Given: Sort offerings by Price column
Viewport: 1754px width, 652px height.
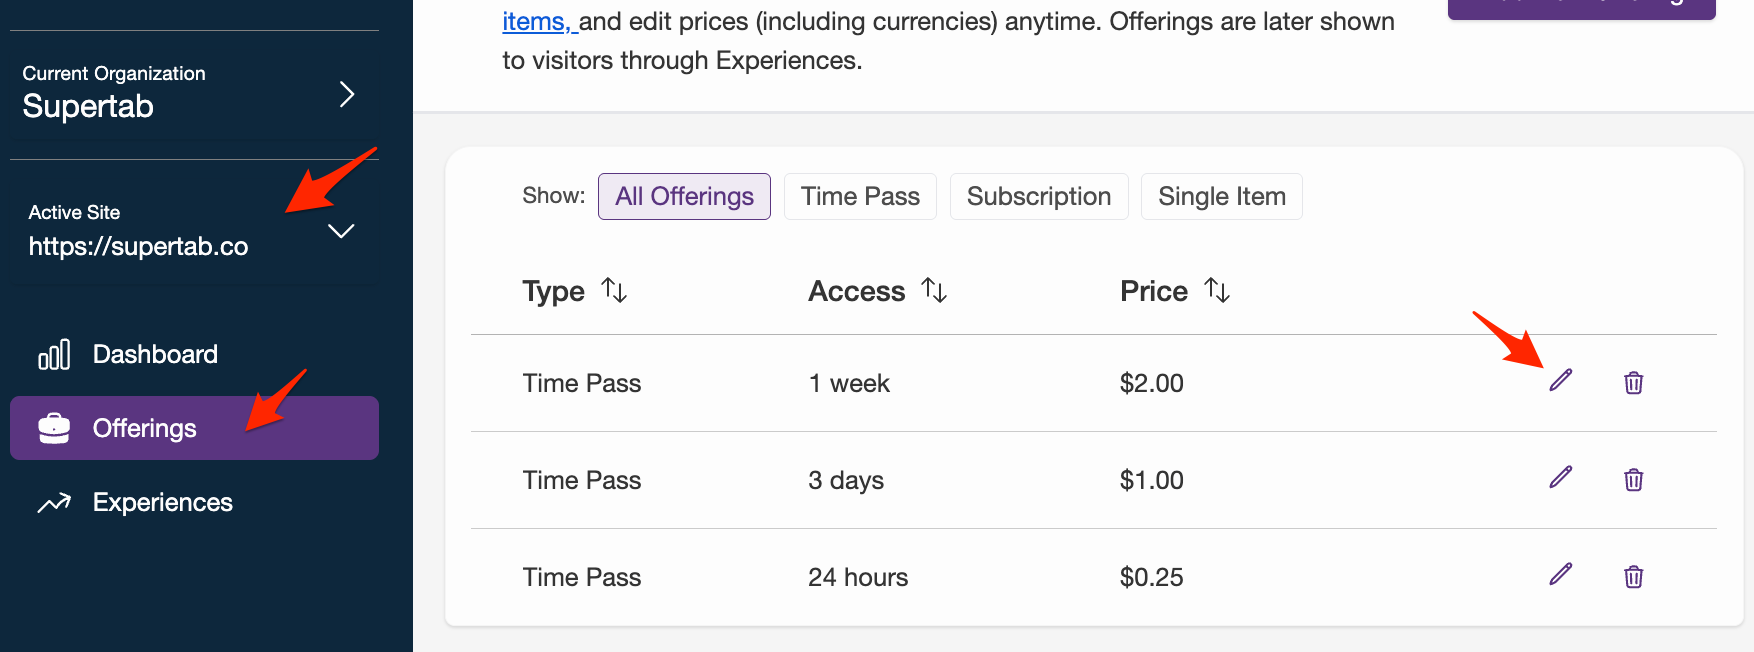Looking at the screenshot, I should tap(1217, 291).
